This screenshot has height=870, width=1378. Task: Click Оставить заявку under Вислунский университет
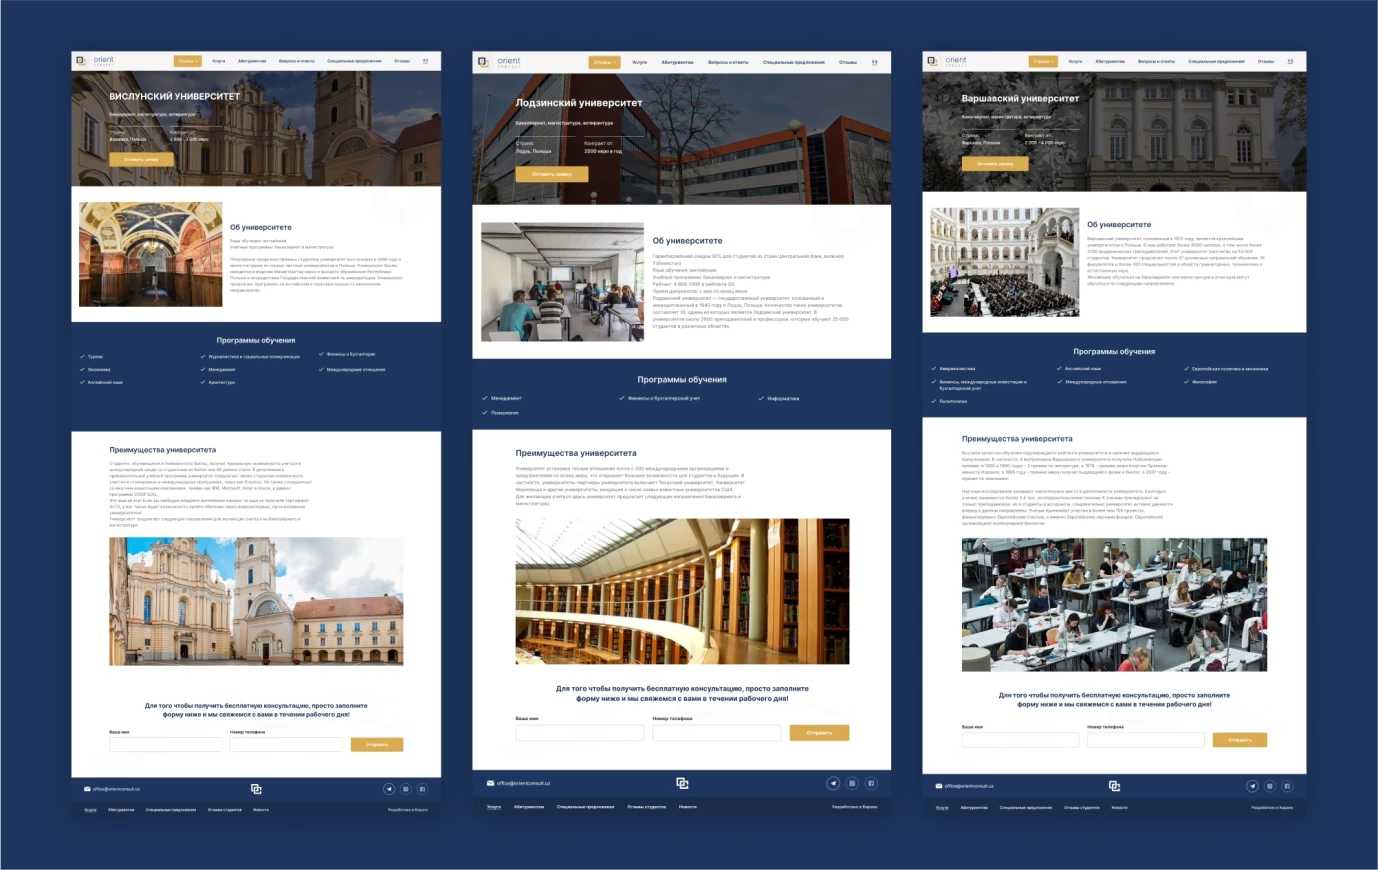[142, 159]
